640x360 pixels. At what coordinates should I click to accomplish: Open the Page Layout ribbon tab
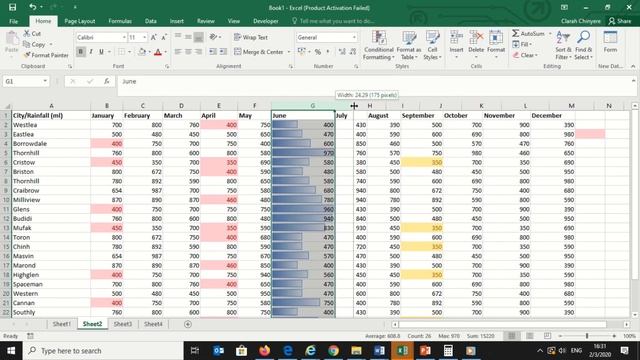coord(80,21)
